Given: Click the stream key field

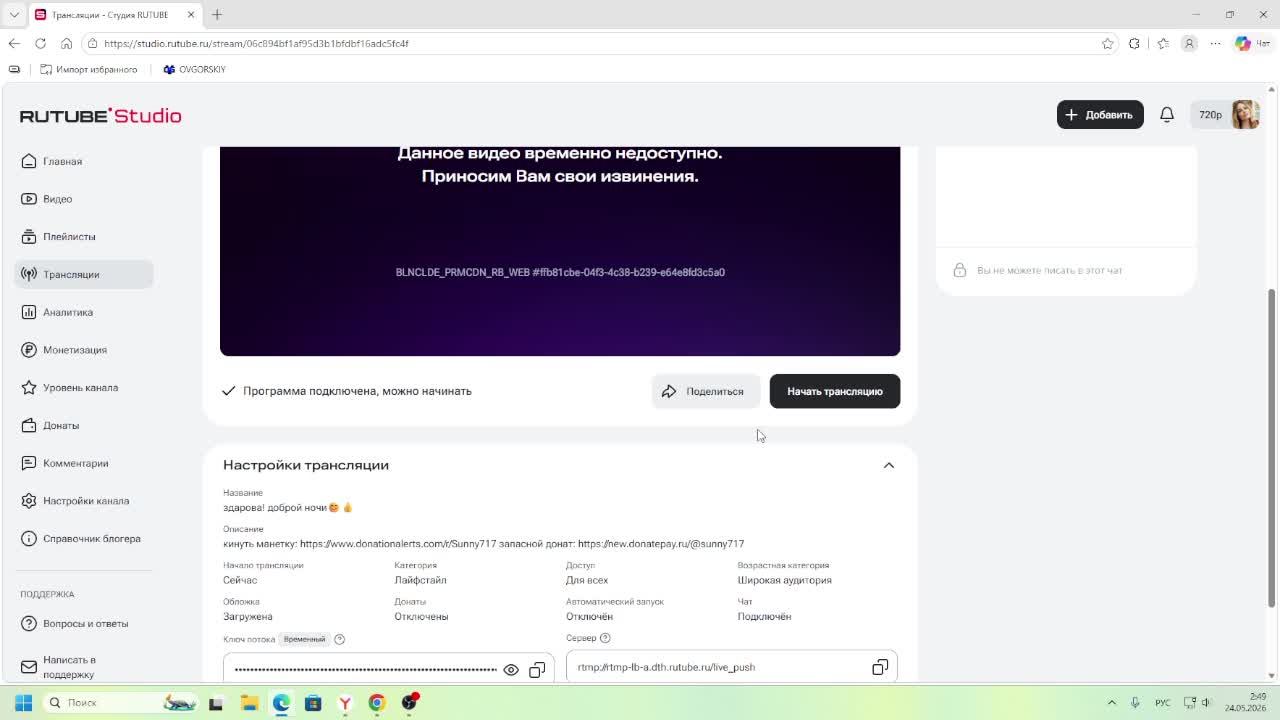Looking at the screenshot, I should pyautogui.click(x=388, y=669).
